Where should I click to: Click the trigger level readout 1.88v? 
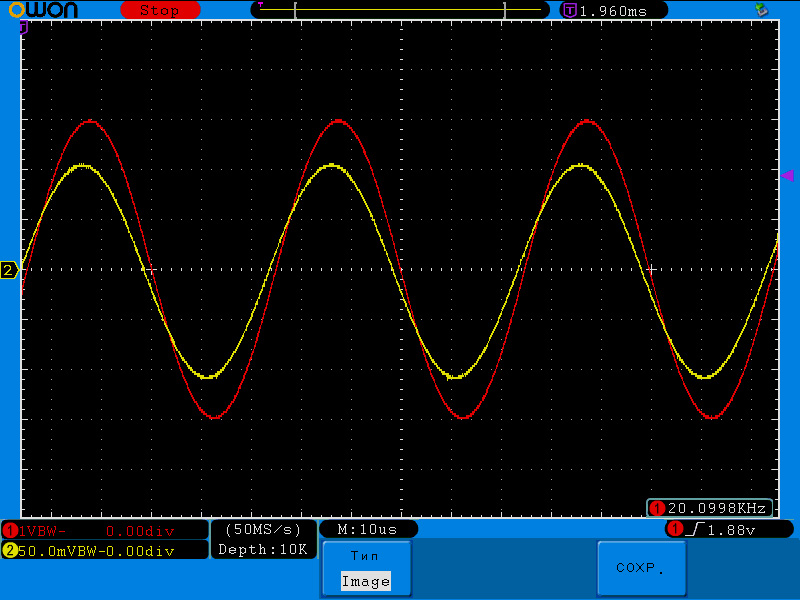(x=731, y=531)
